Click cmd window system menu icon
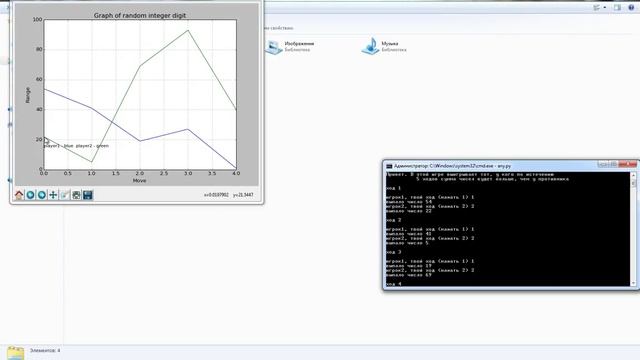 click(389, 166)
